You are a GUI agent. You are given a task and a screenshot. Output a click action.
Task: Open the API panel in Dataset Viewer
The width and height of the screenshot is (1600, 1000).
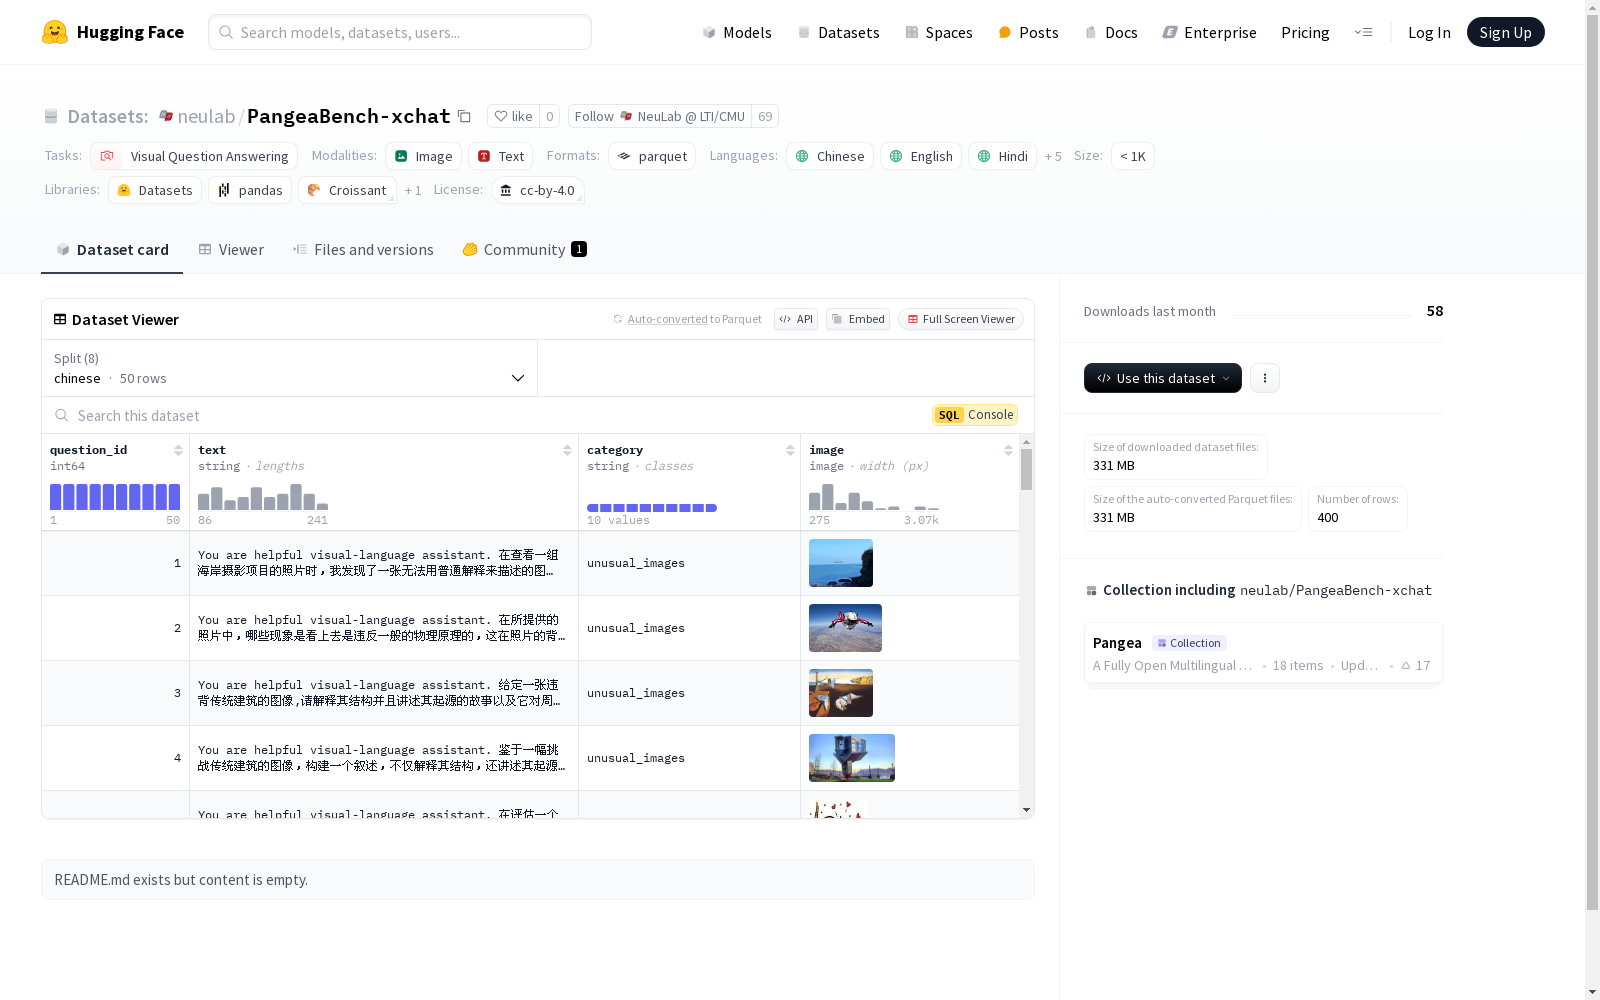click(796, 319)
